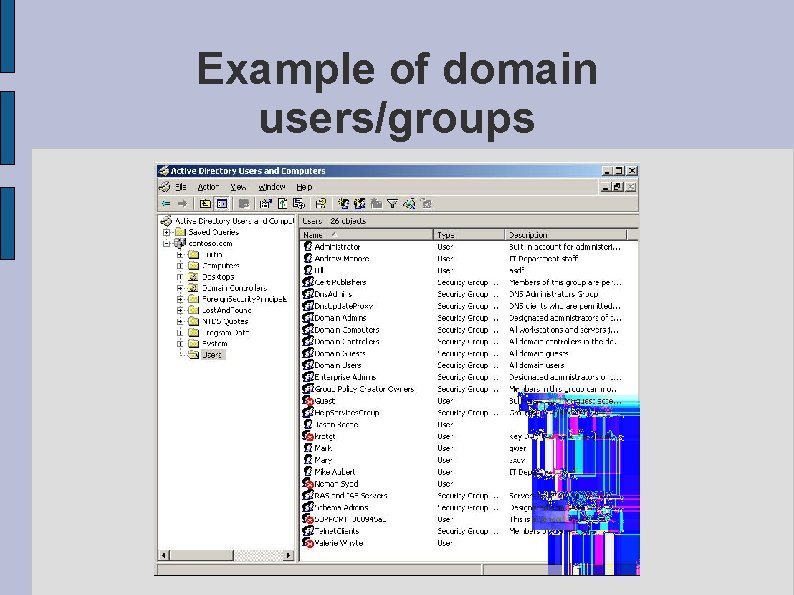Click the contoso.com domain icon
The width and height of the screenshot is (794, 595).
[x=180, y=243]
